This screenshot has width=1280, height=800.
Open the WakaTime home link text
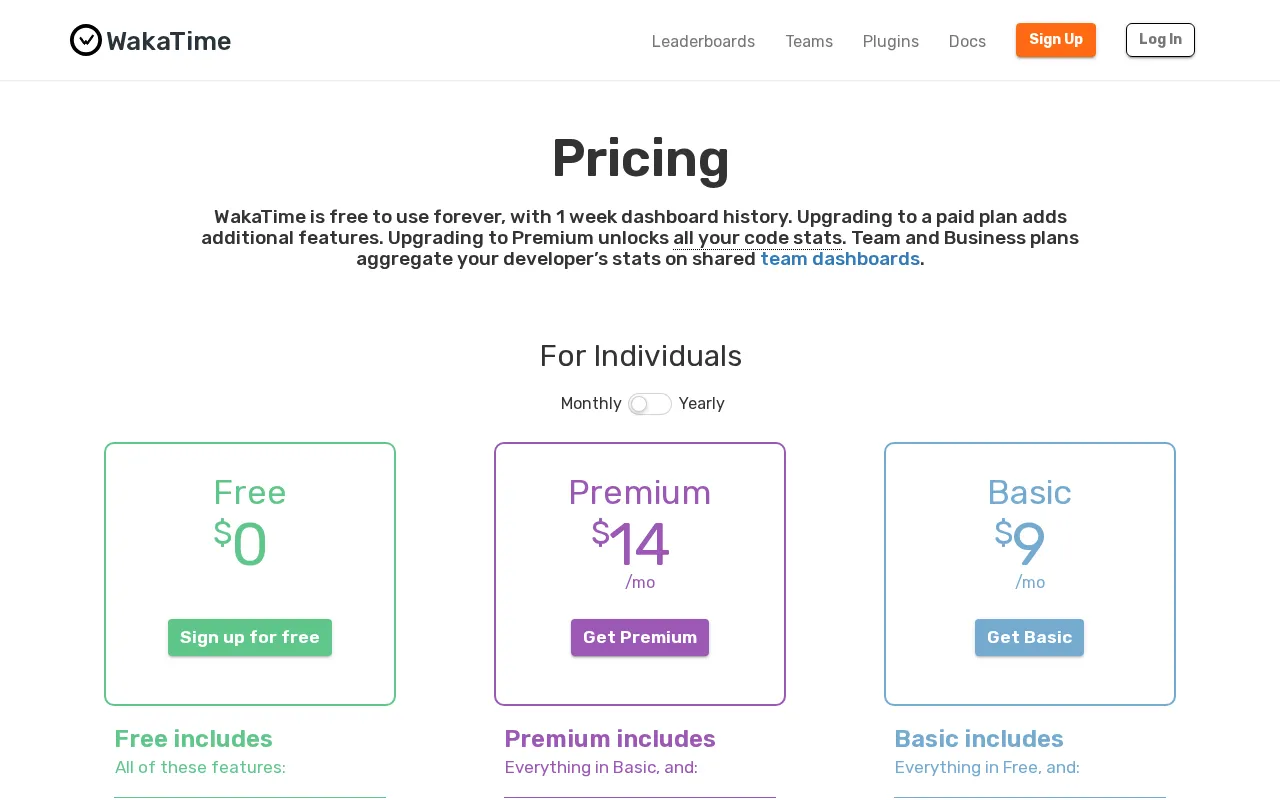point(168,41)
